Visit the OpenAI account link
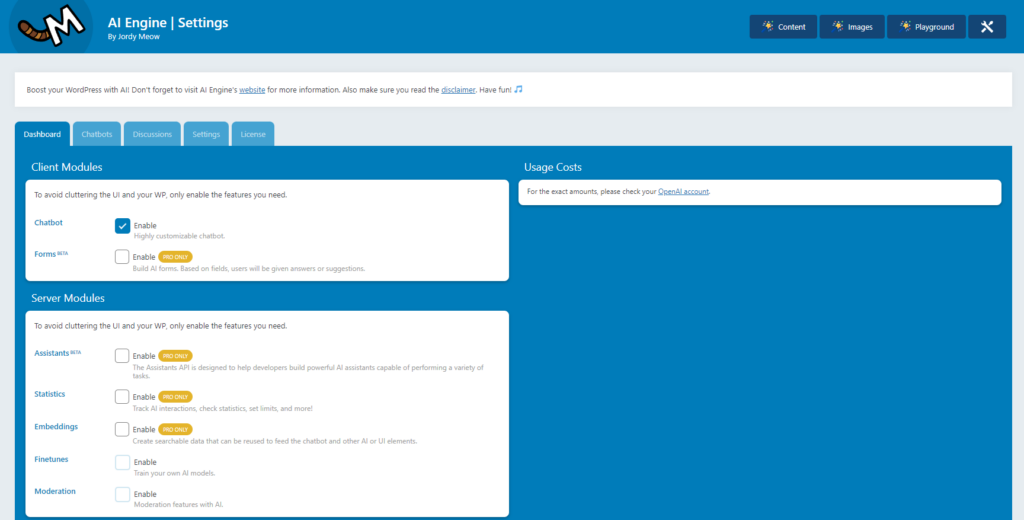This screenshot has height=520, width=1024. pos(684,191)
